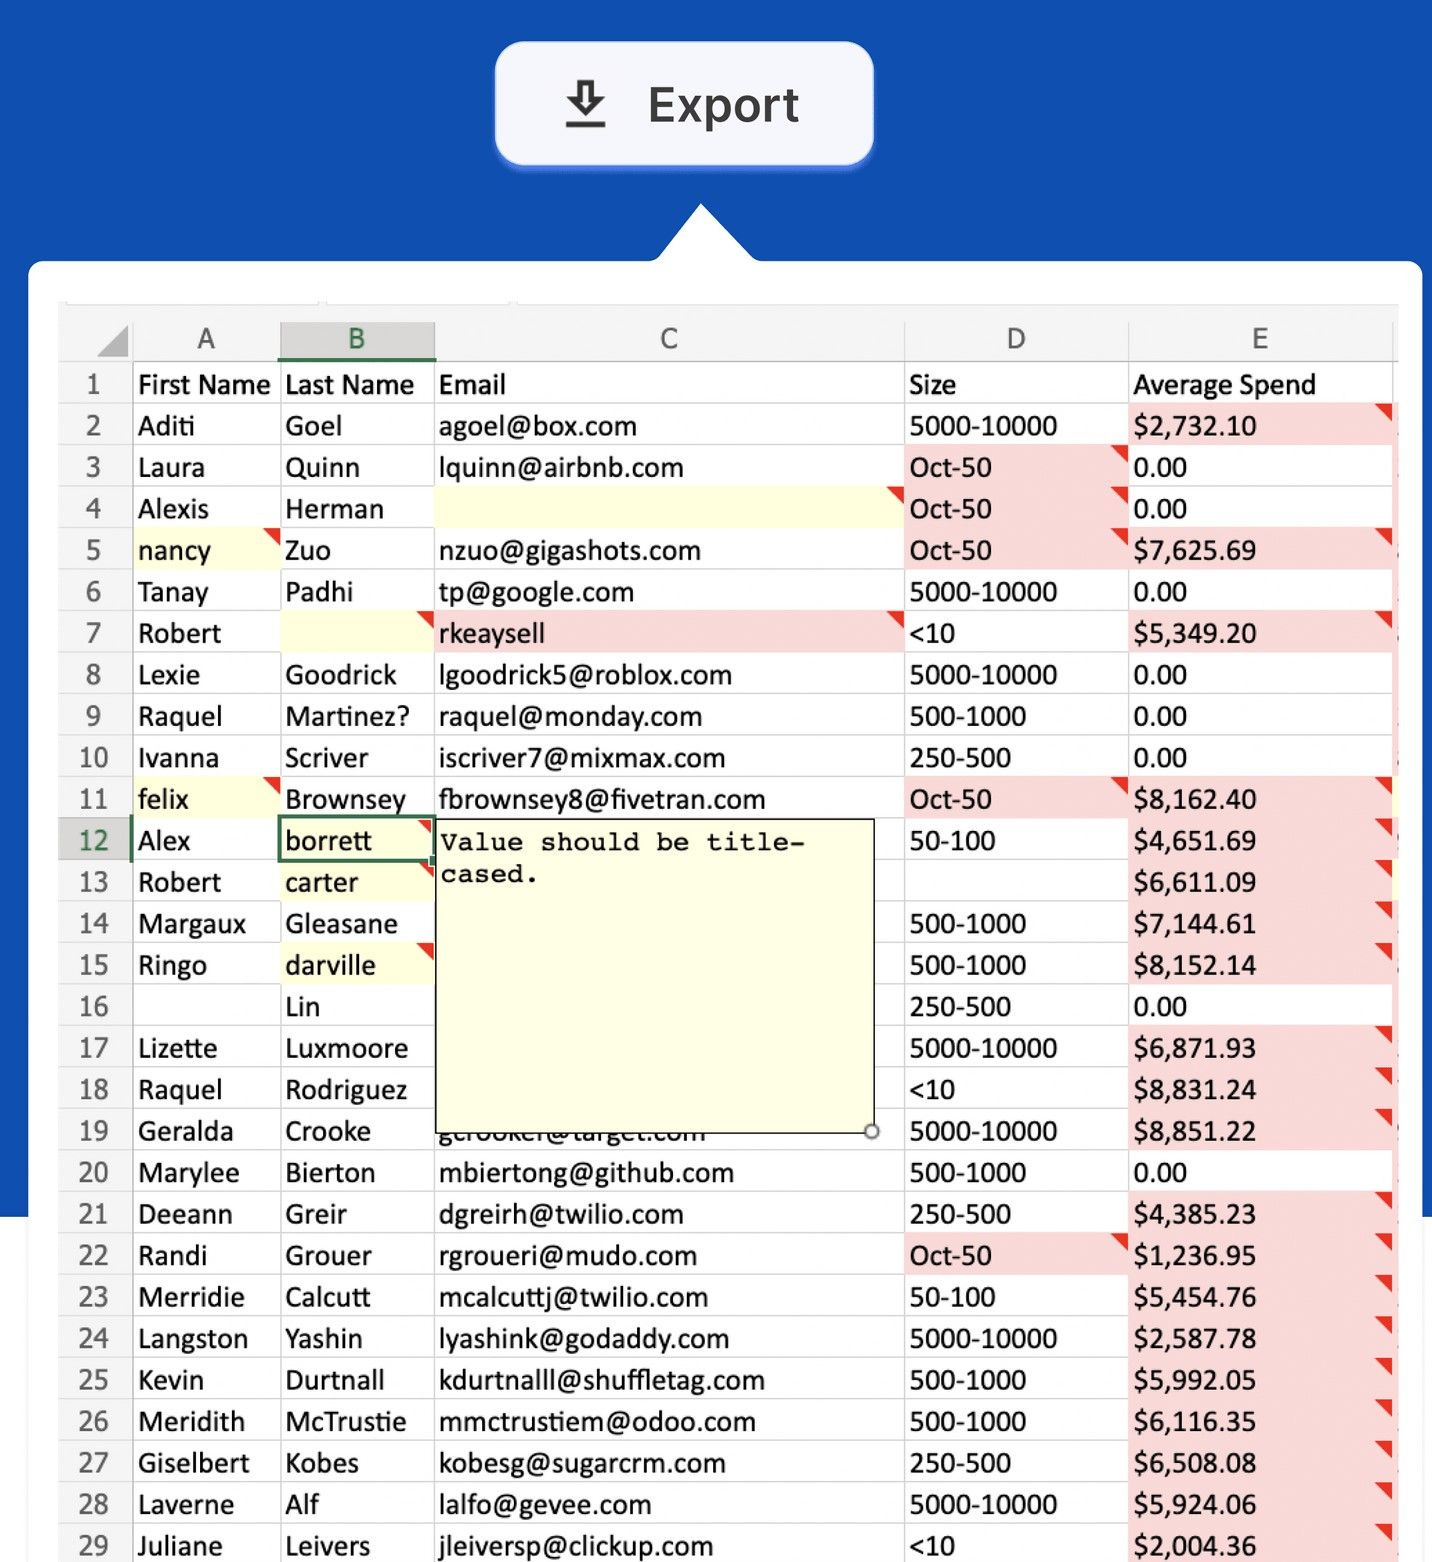Click the comment resize handle circle
This screenshot has height=1562, width=1432.
pyautogui.click(x=872, y=1132)
